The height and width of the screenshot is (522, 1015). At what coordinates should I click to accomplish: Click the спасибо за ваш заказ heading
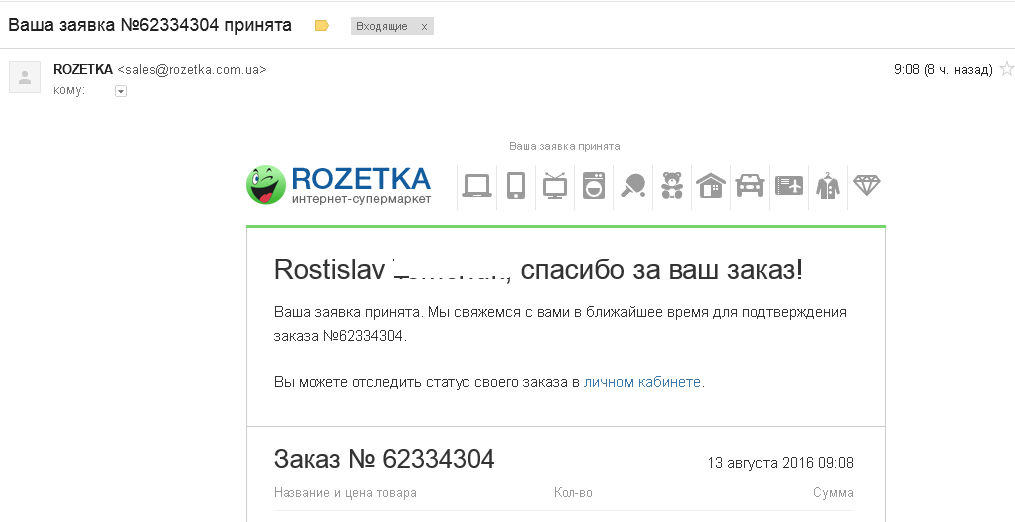pyautogui.click(x=662, y=270)
